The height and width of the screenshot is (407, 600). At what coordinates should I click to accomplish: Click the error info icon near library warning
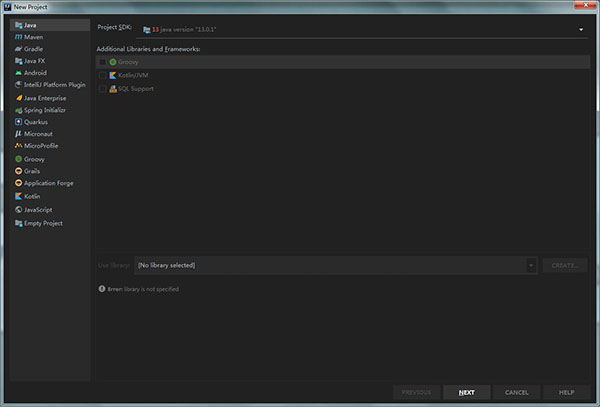[x=102, y=289]
